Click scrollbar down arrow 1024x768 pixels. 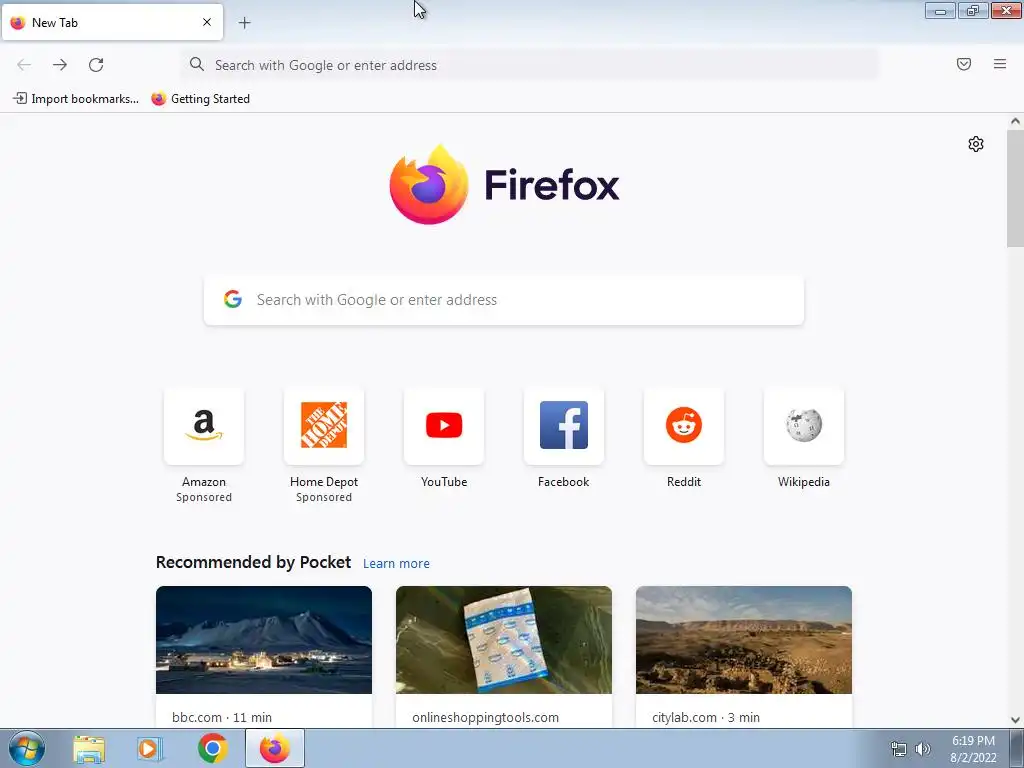[1015, 720]
